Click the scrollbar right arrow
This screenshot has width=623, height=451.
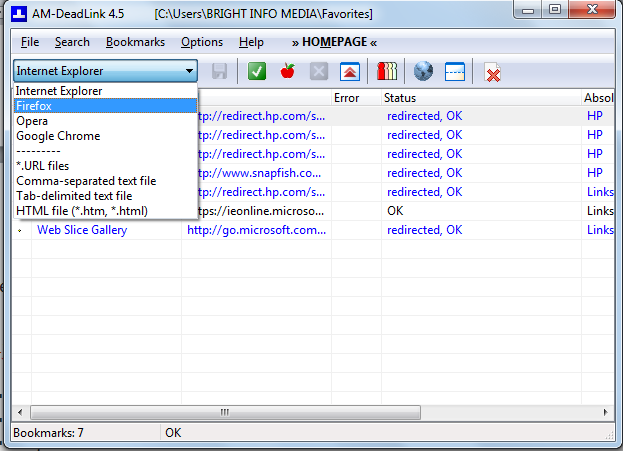[x=606, y=412]
